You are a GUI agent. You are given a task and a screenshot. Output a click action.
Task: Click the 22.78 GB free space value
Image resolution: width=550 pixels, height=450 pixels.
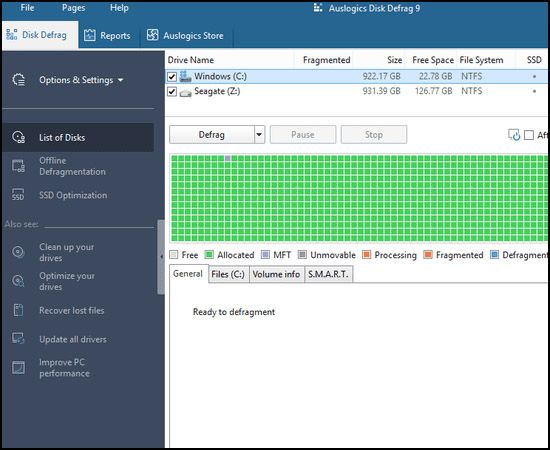pyautogui.click(x=435, y=76)
